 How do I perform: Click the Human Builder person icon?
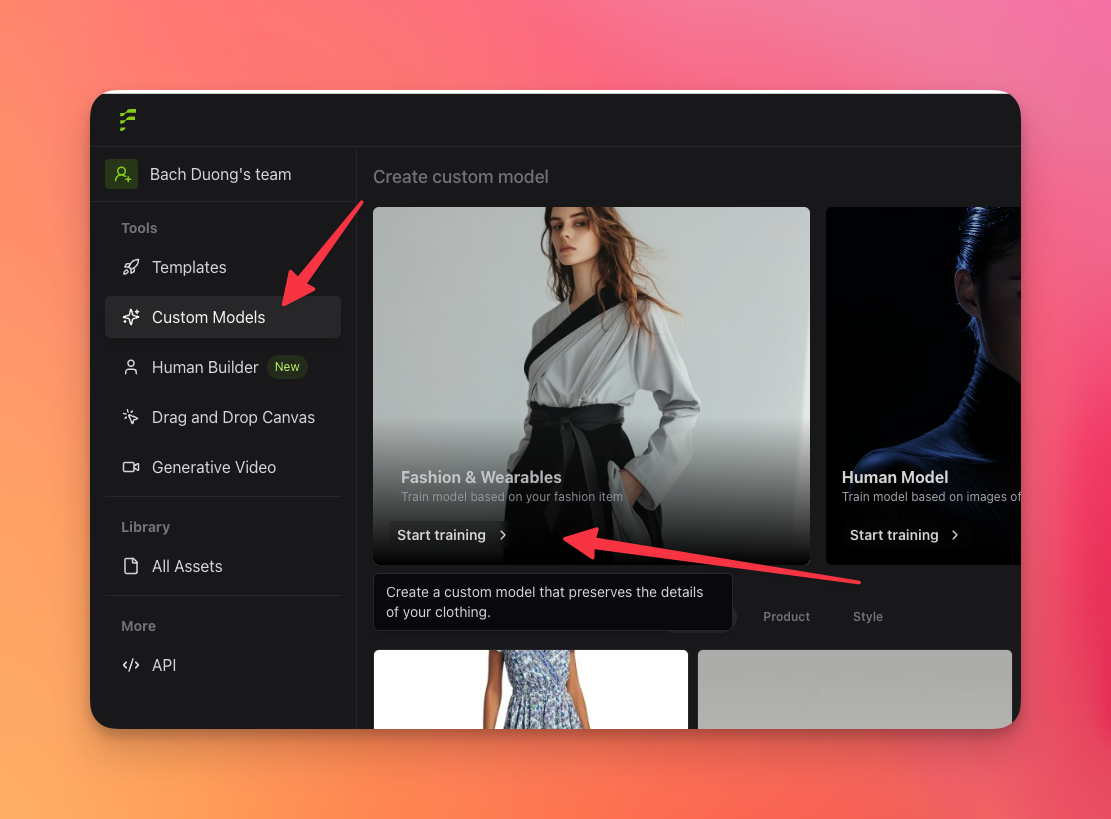click(131, 367)
